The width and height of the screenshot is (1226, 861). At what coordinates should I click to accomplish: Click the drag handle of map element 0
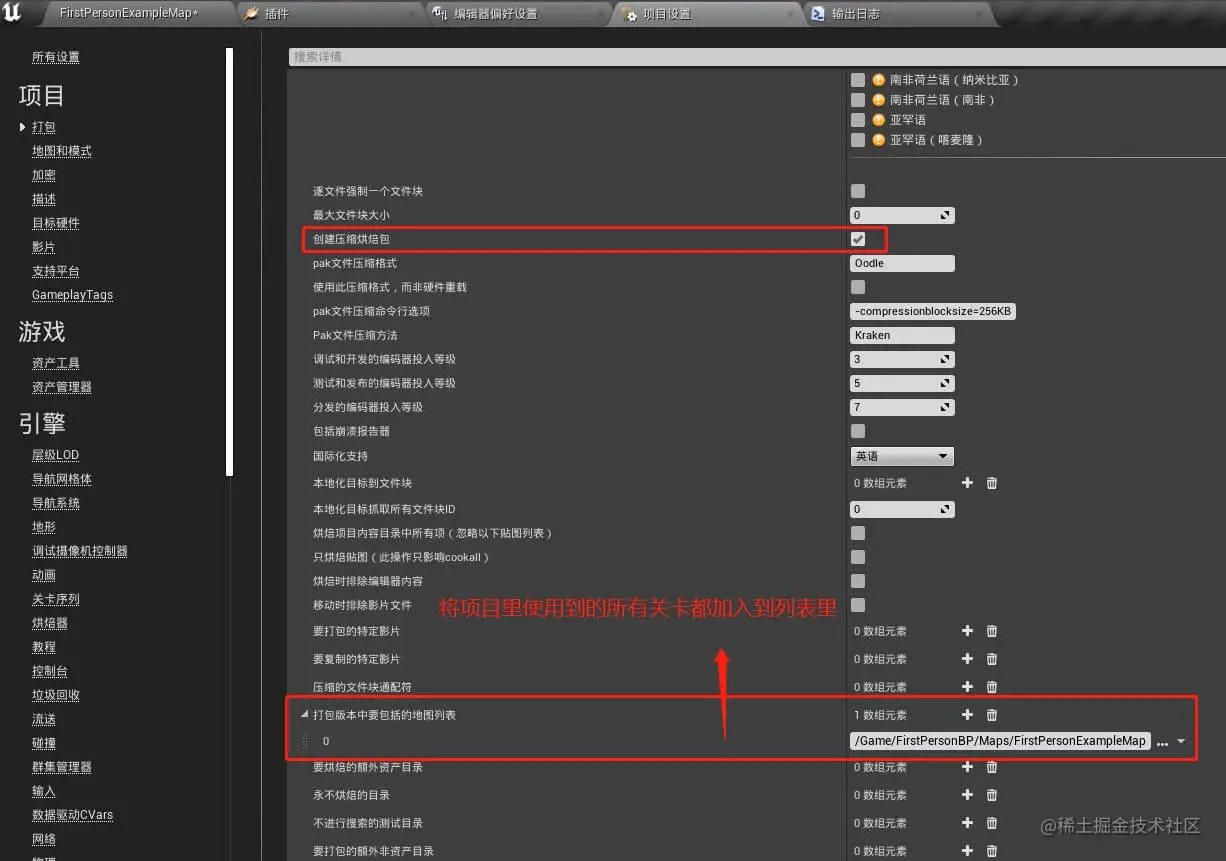point(305,741)
